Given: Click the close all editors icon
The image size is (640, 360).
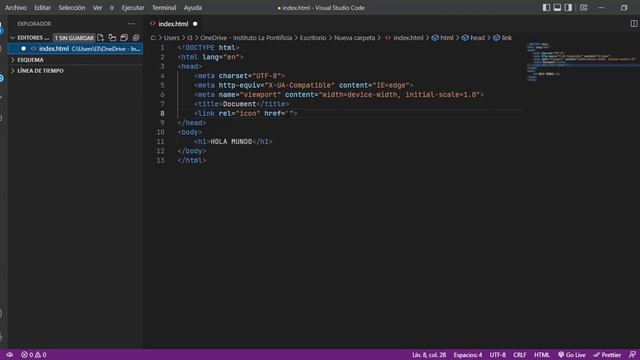Looking at the screenshot, I should (x=136, y=38).
